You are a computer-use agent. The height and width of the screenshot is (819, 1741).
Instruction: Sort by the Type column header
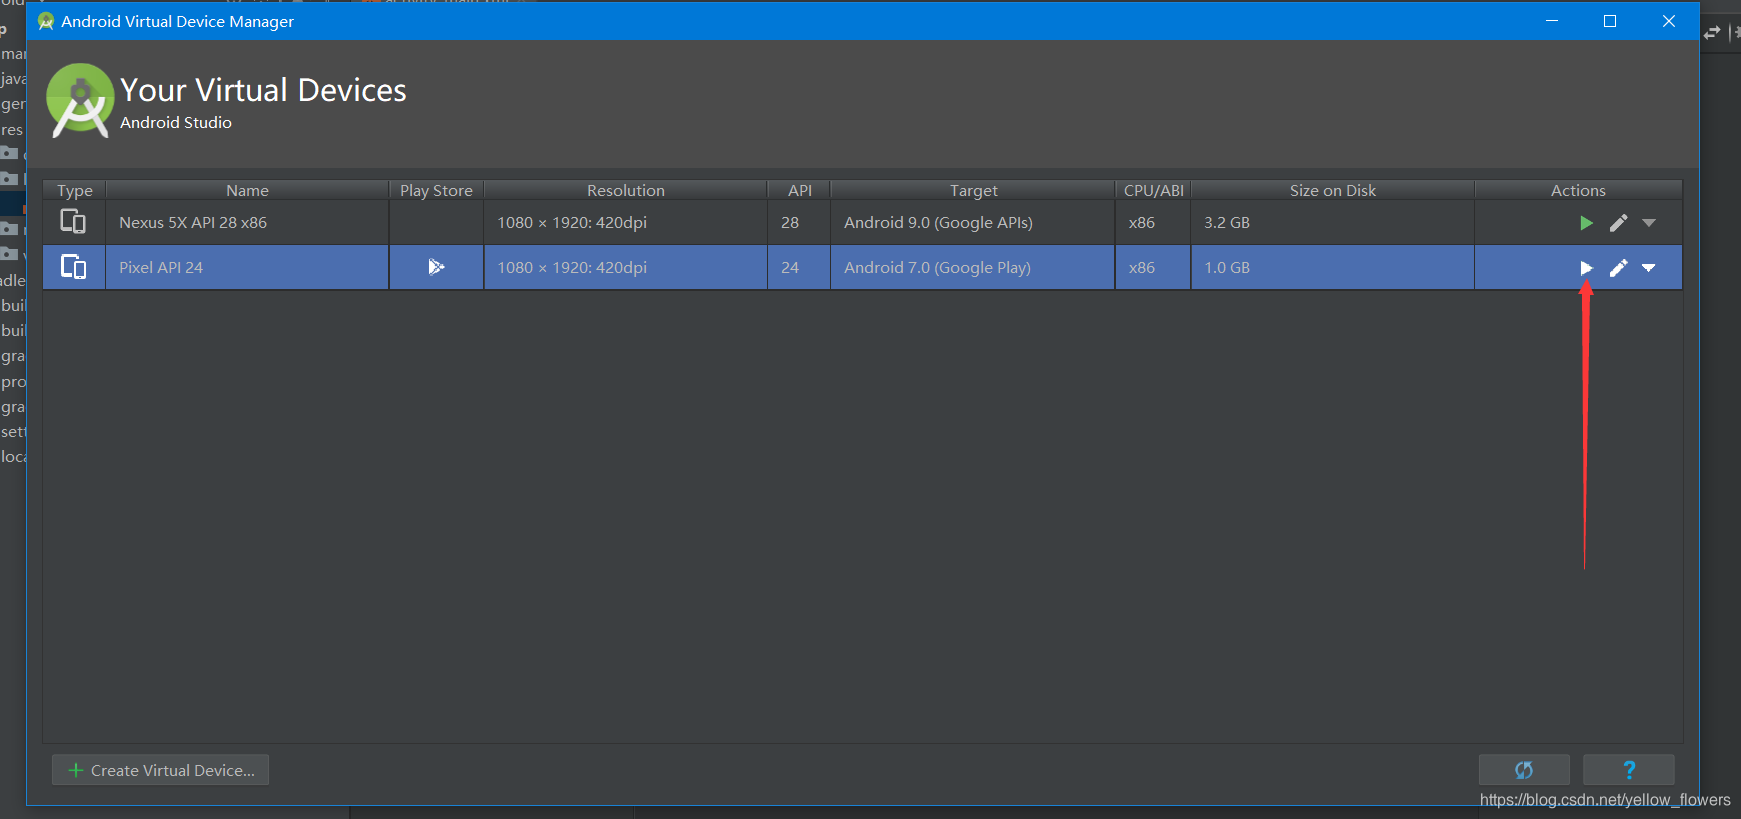tap(74, 190)
